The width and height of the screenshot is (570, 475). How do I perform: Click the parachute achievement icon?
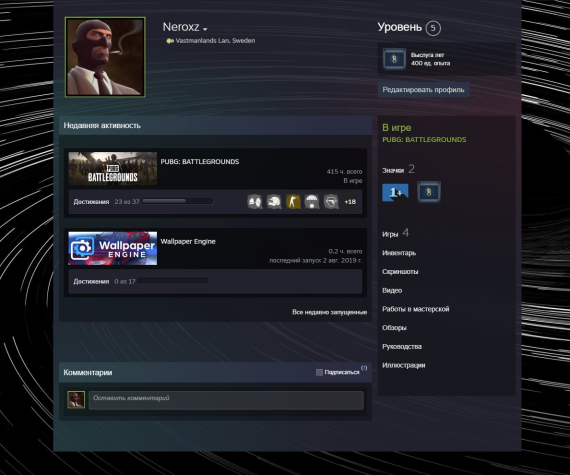(312, 202)
